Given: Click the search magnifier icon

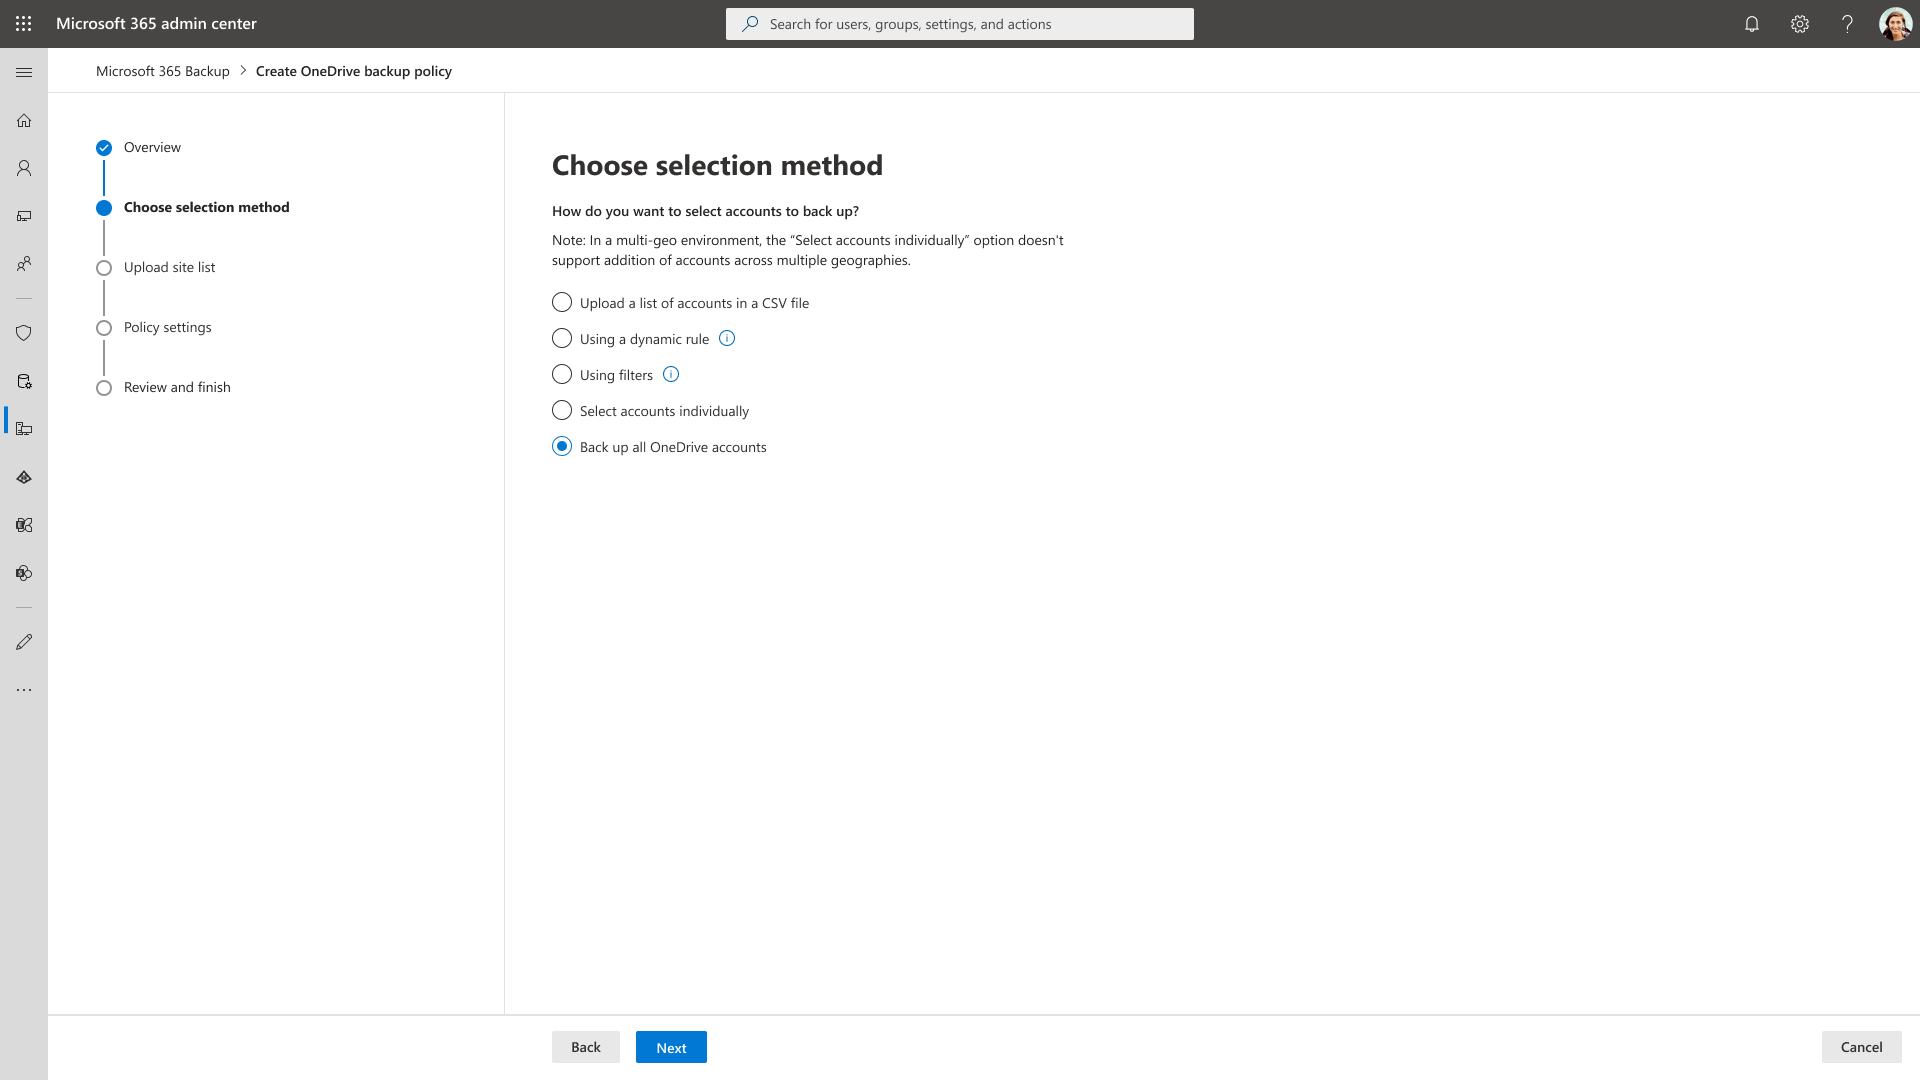Looking at the screenshot, I should (x=750, y=24).
